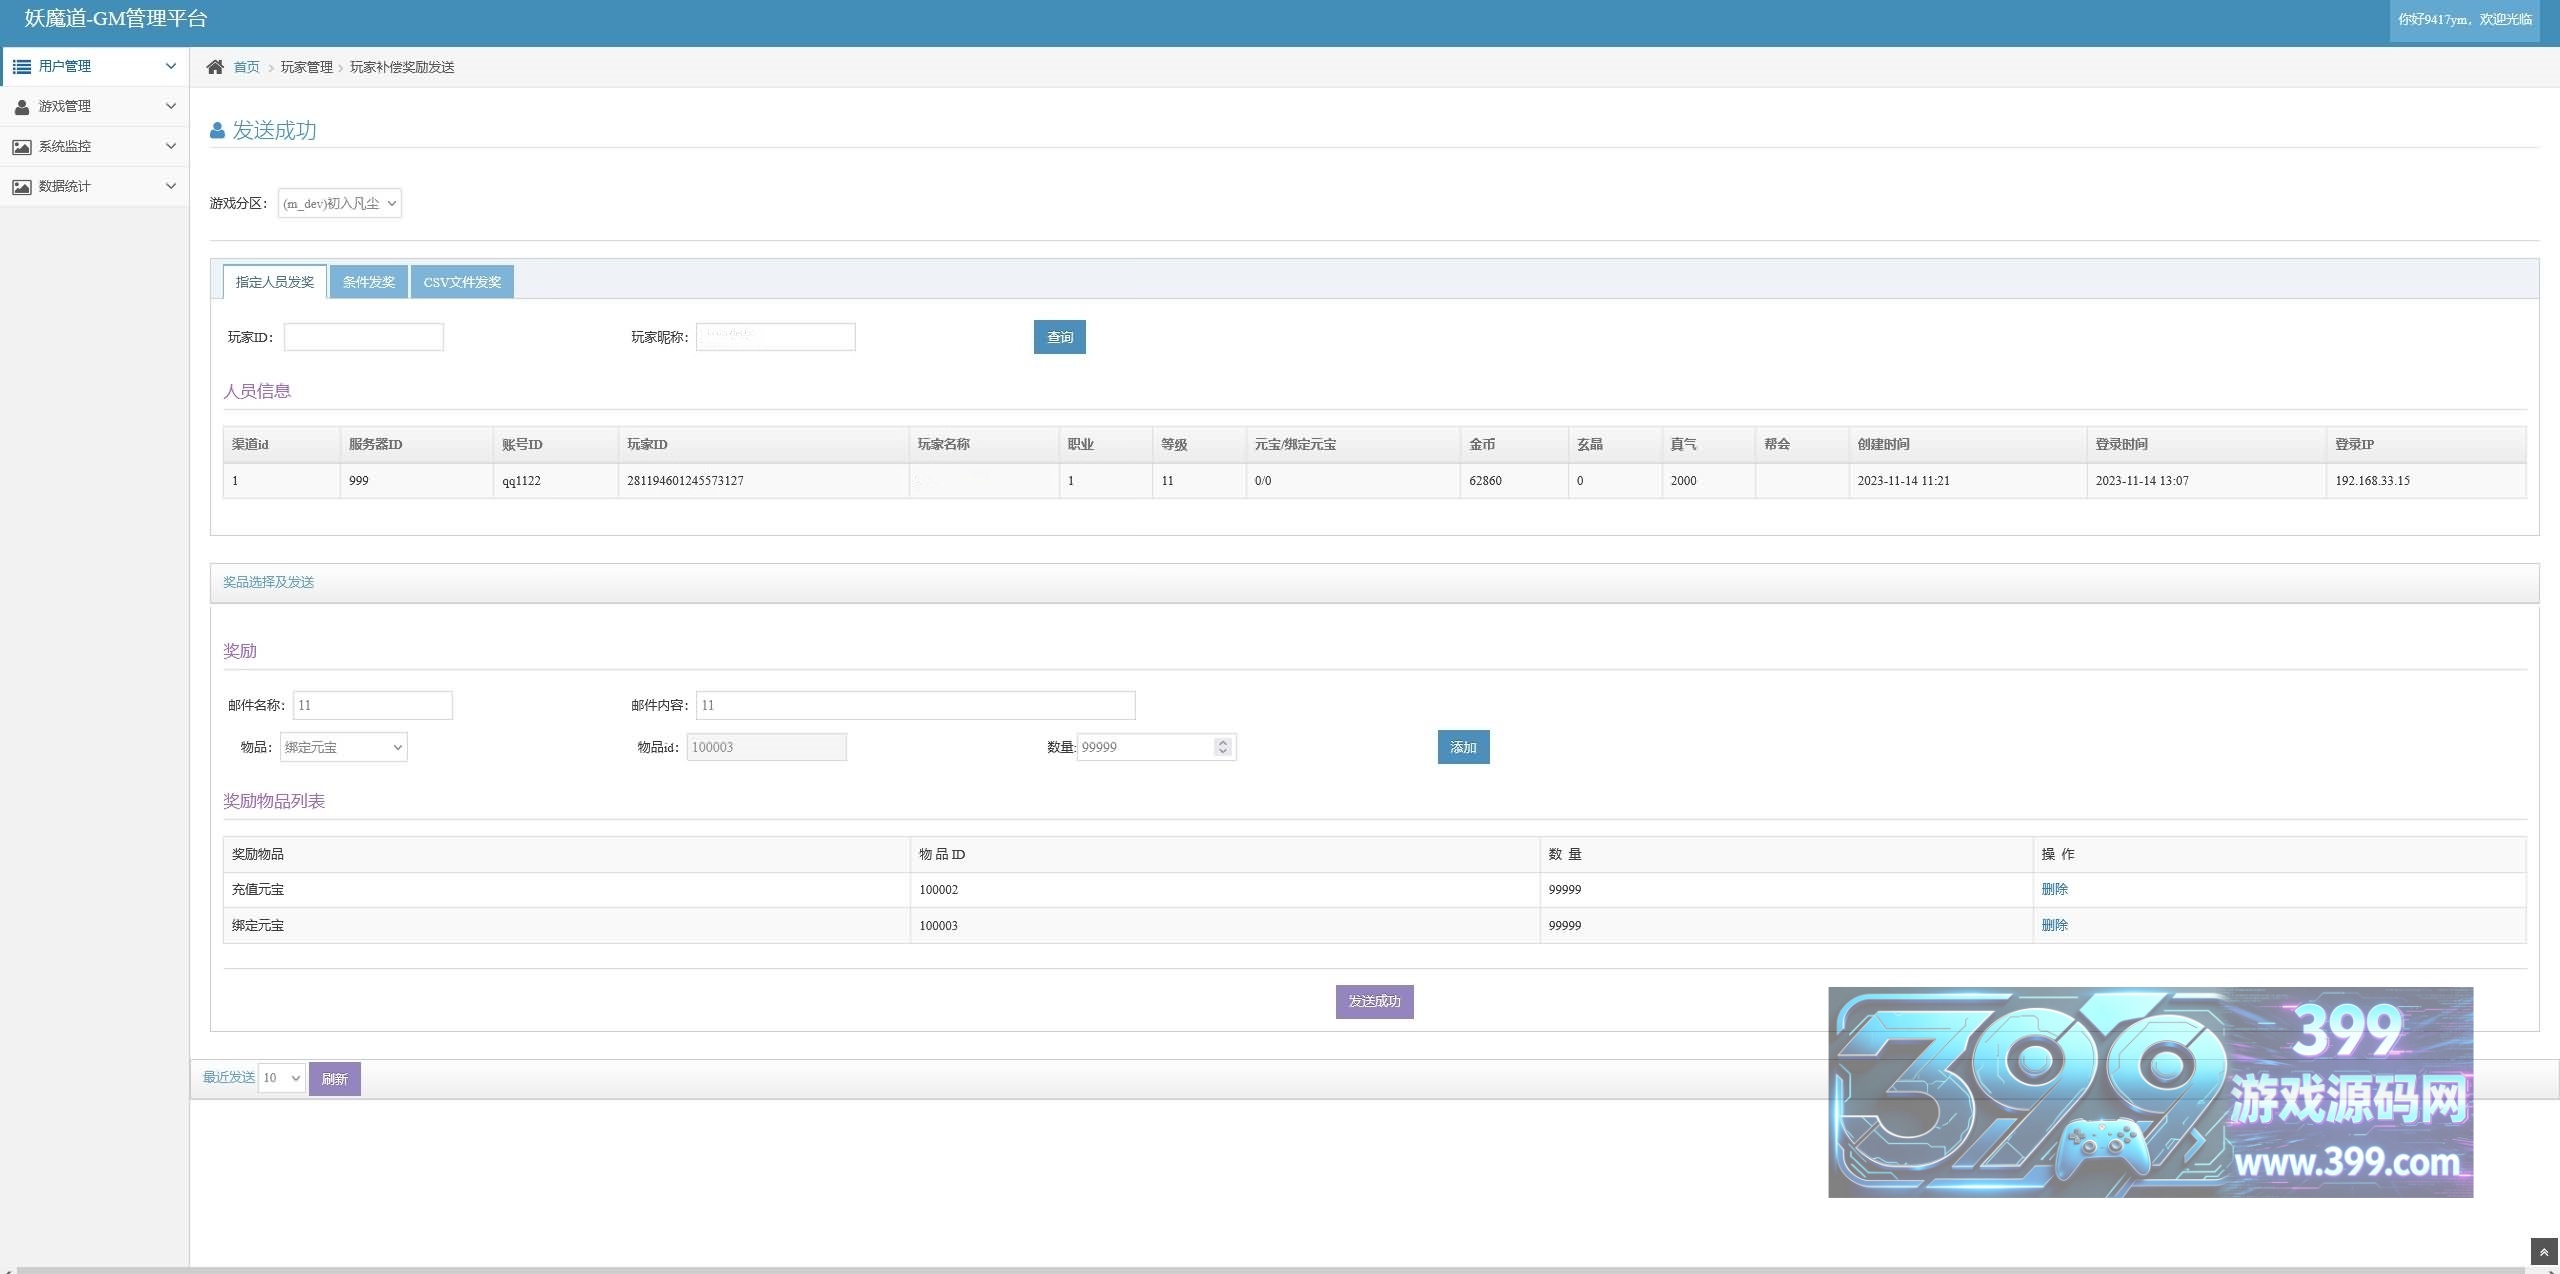
Task: Delete the 充值元宝 reward row
Action: point(2055,889)
